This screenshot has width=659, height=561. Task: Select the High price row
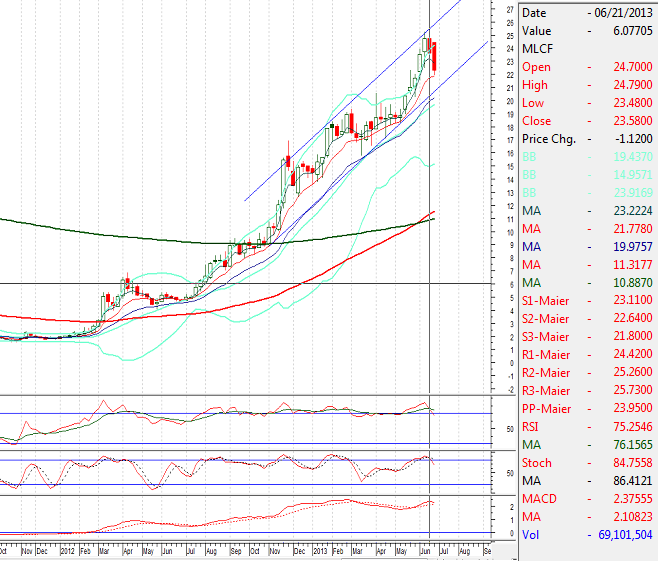(587, 85)
